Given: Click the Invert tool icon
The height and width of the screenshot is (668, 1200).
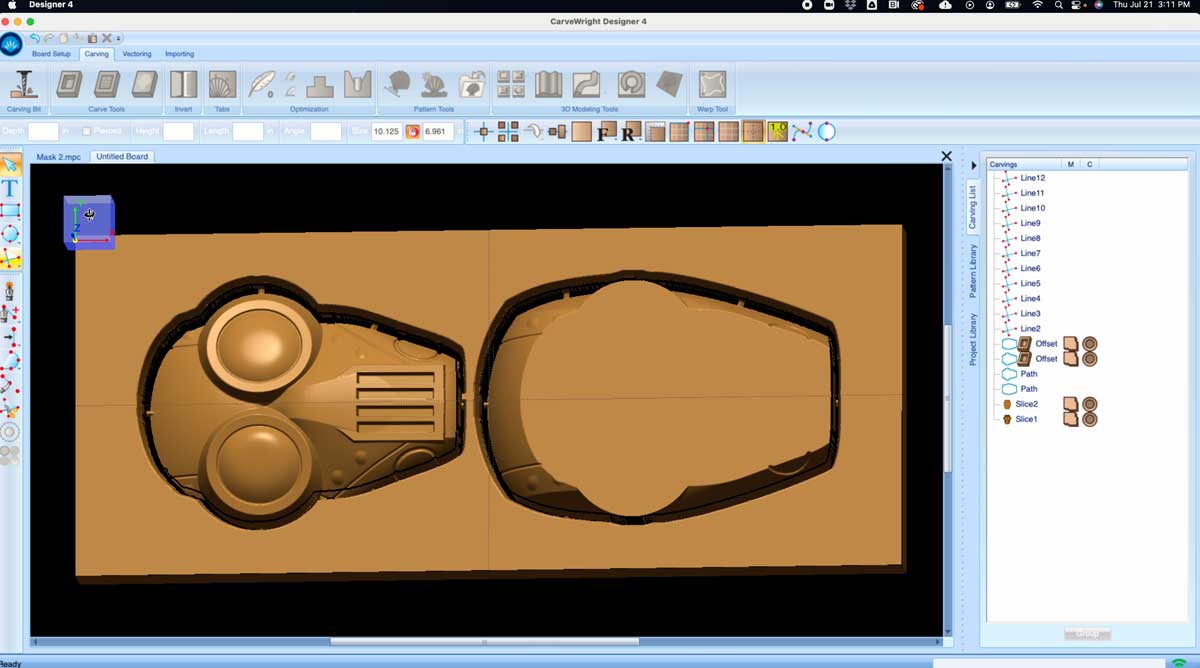Looking at the screenshot, I should click(x=183, y=85).
